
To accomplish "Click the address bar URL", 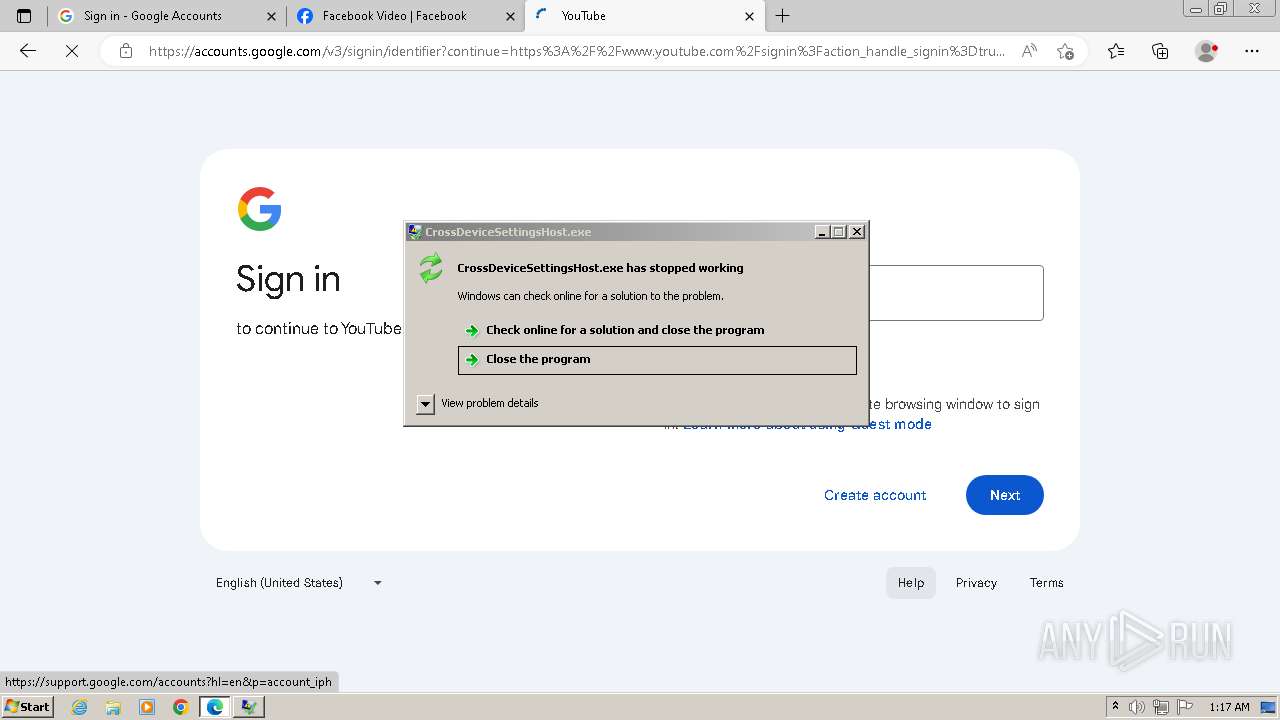I will 577,51.
